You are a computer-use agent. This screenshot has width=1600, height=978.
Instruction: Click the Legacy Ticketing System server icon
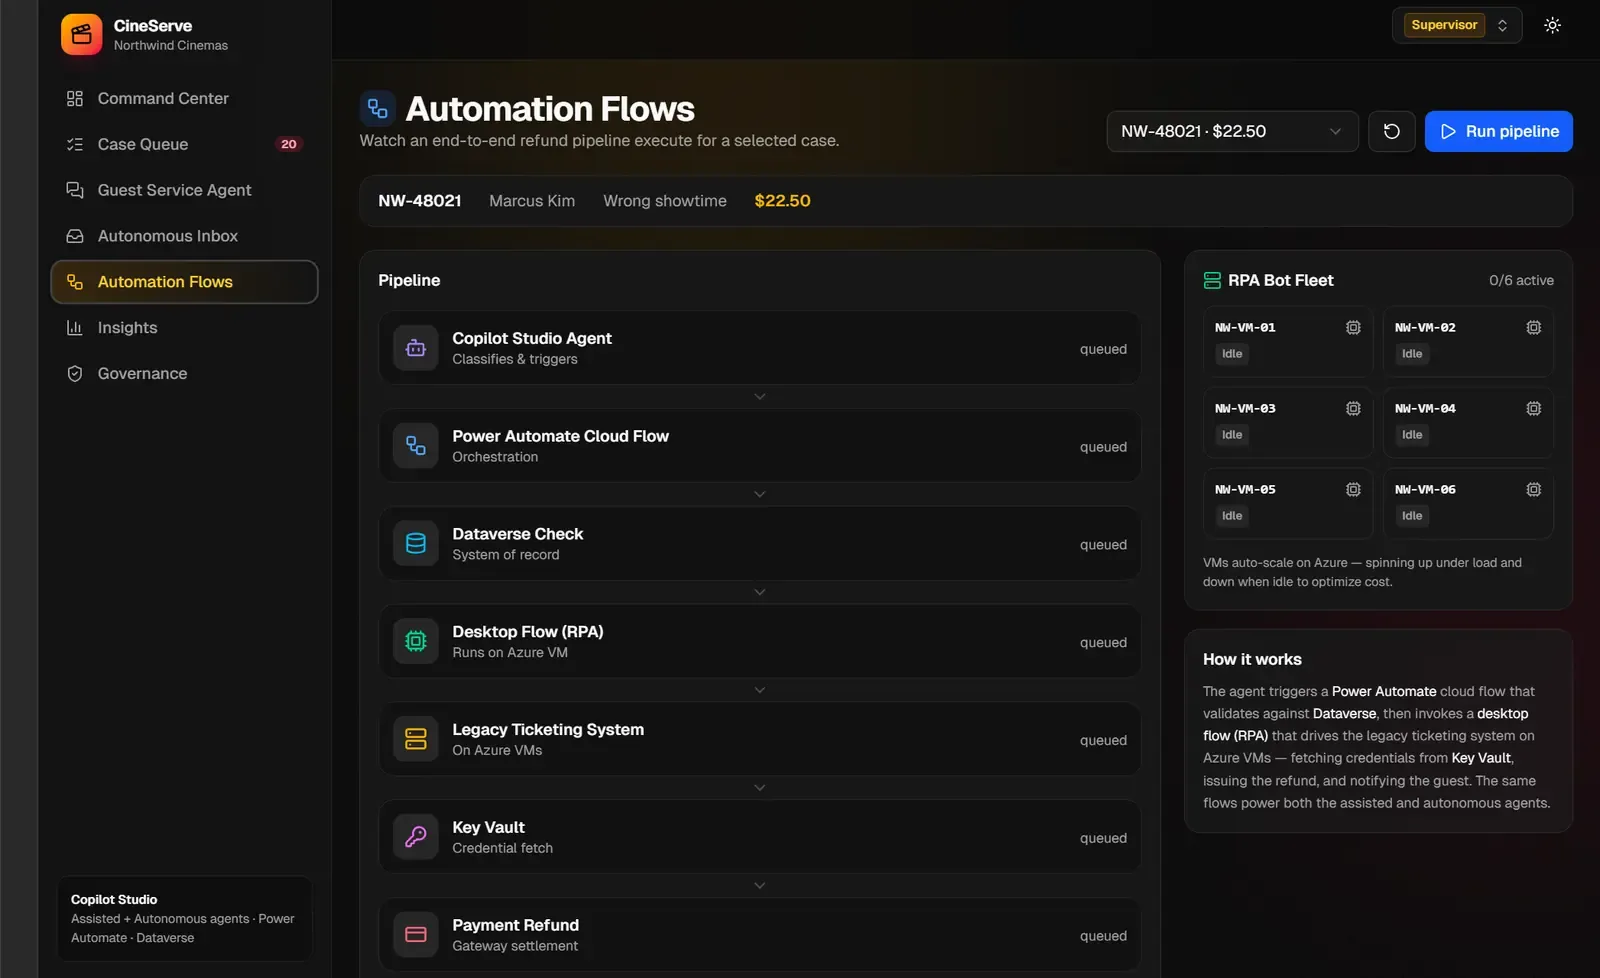point(416,739)
